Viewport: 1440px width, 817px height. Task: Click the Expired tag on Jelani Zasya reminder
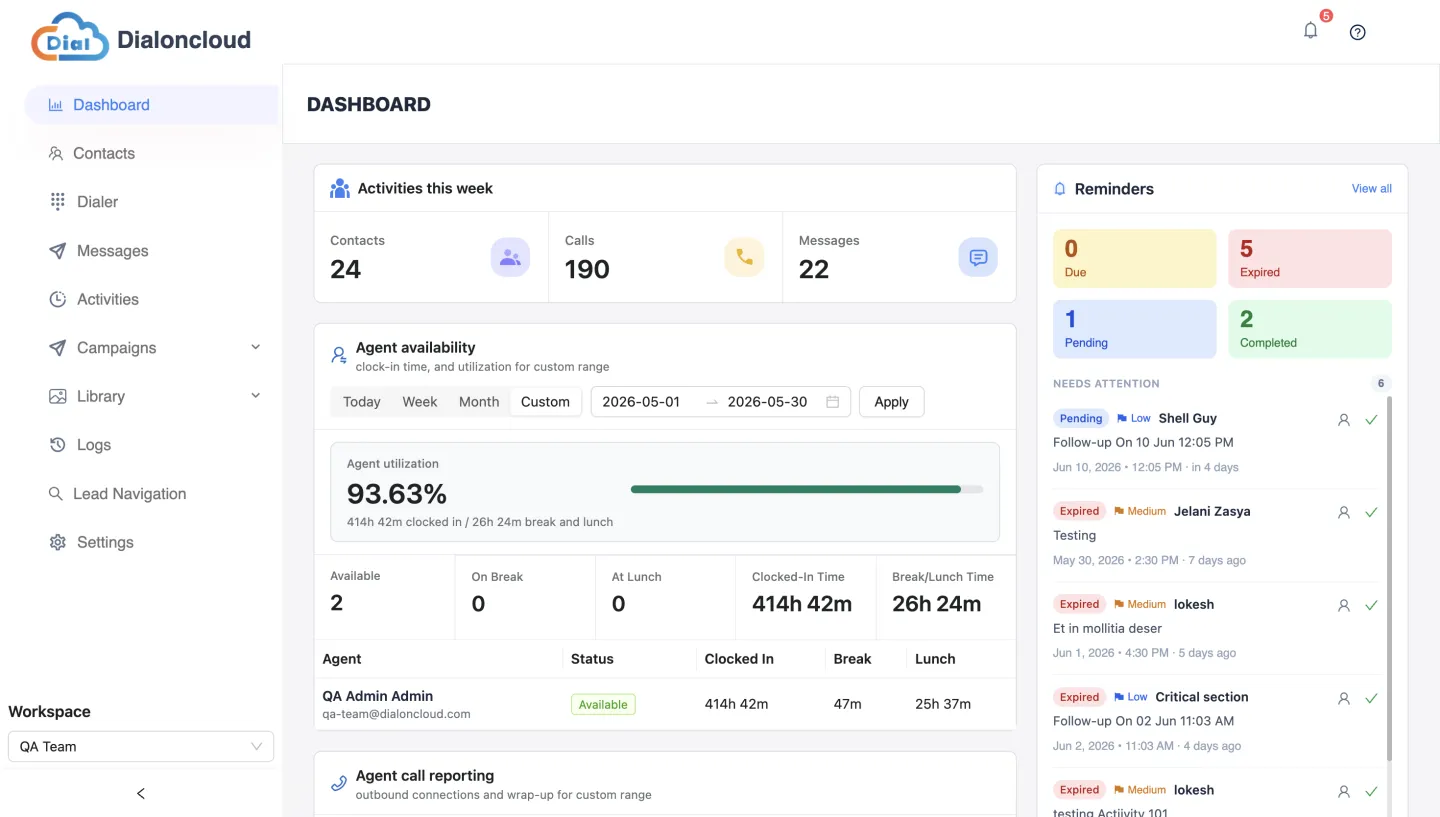[1079, 511]
